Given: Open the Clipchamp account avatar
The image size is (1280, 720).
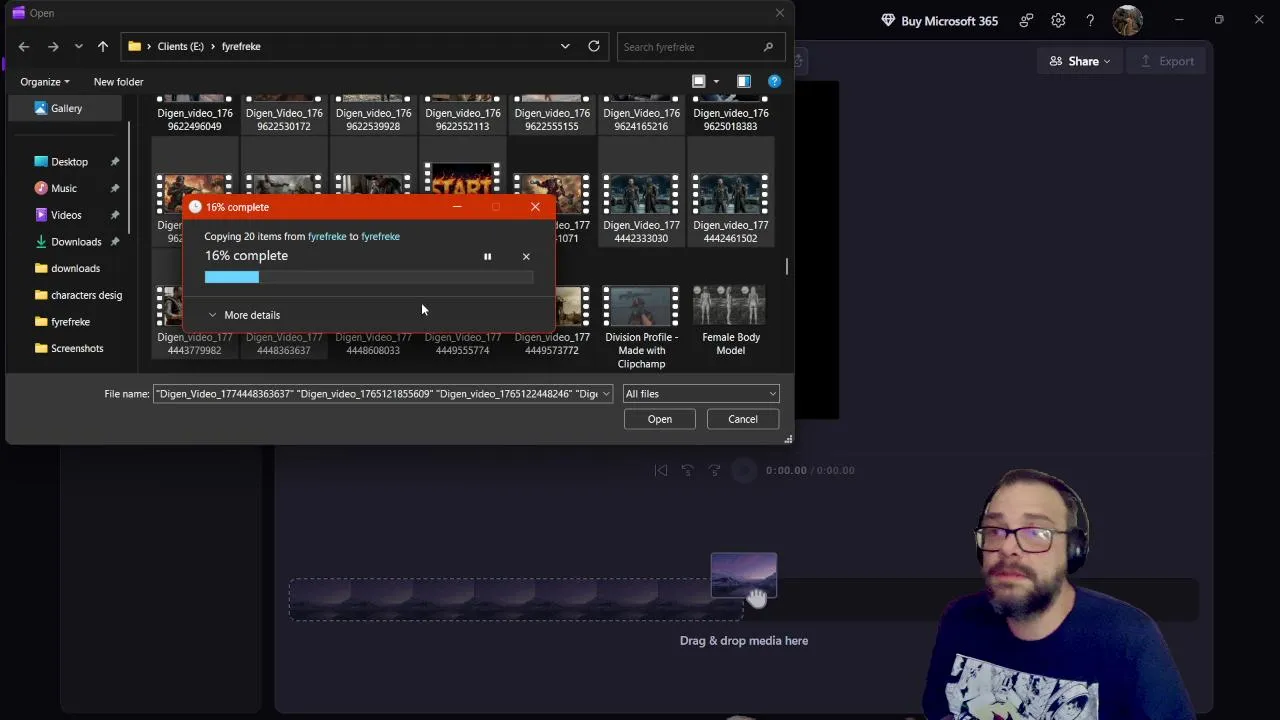Looking at the screenshot, I should (x=1127, y=20).
